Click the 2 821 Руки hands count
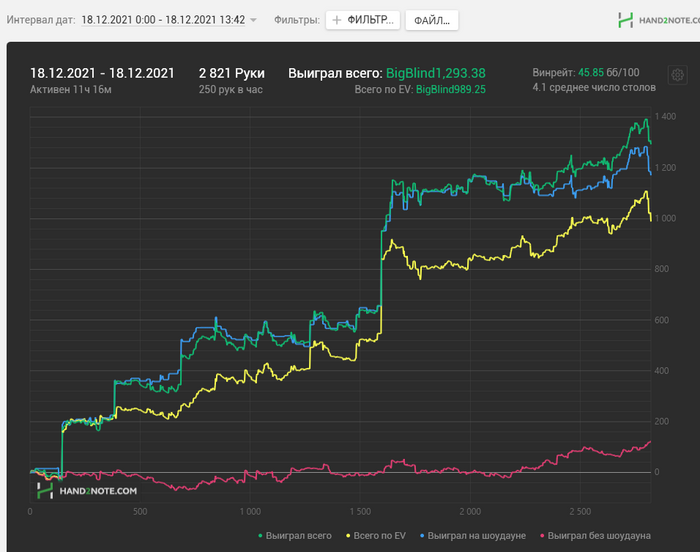This screenshot has height=552, width=700. click(x=232, y=73)
